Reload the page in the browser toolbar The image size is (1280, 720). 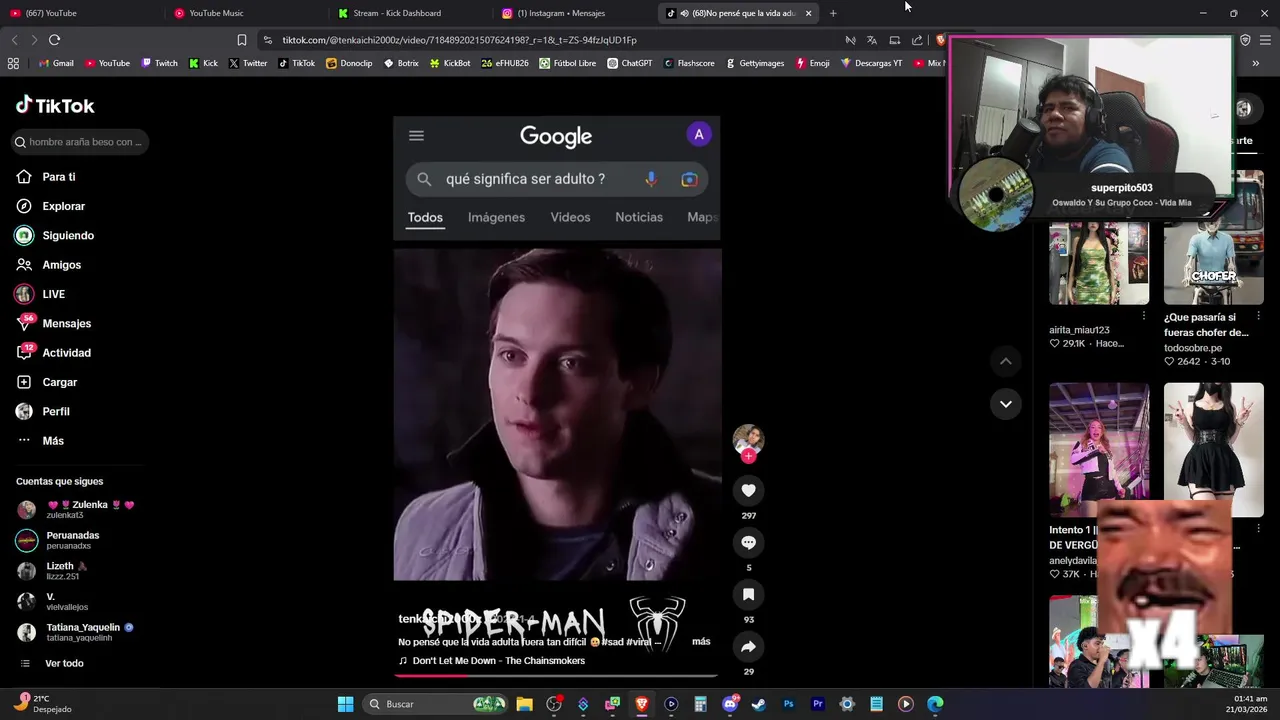point(54,40)
